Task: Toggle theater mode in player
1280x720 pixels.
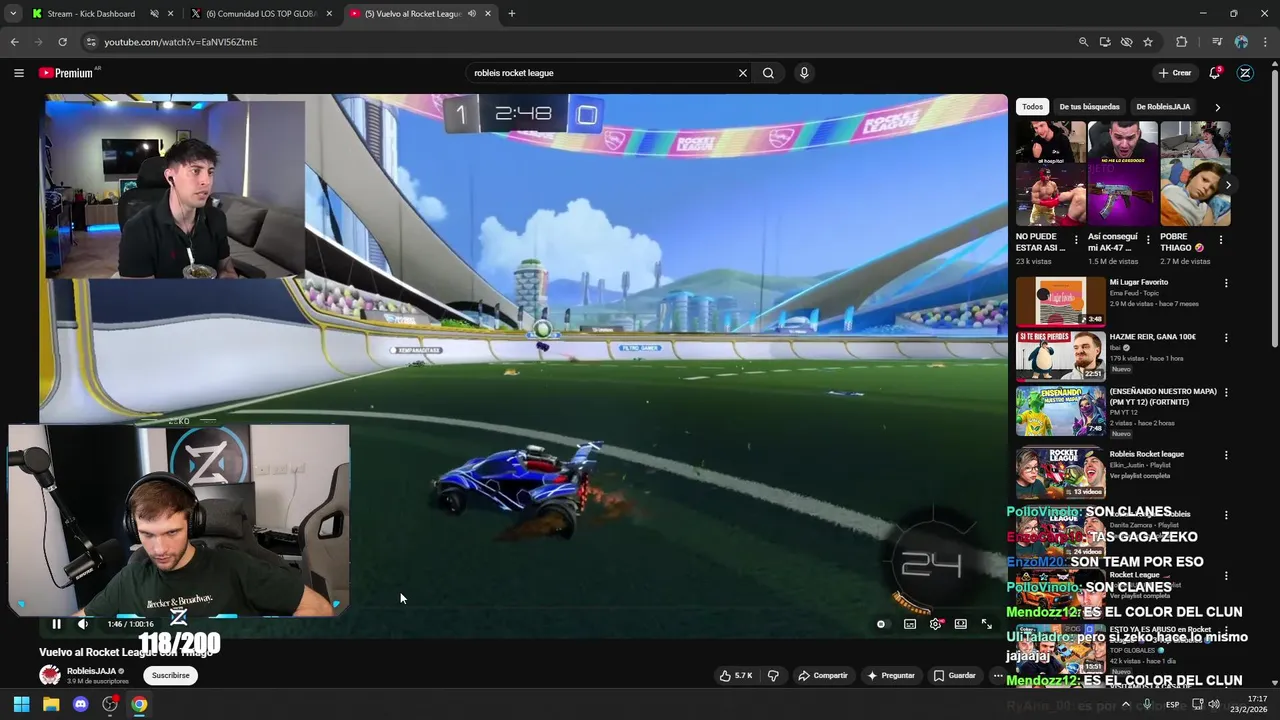Action: coord(961,624)
